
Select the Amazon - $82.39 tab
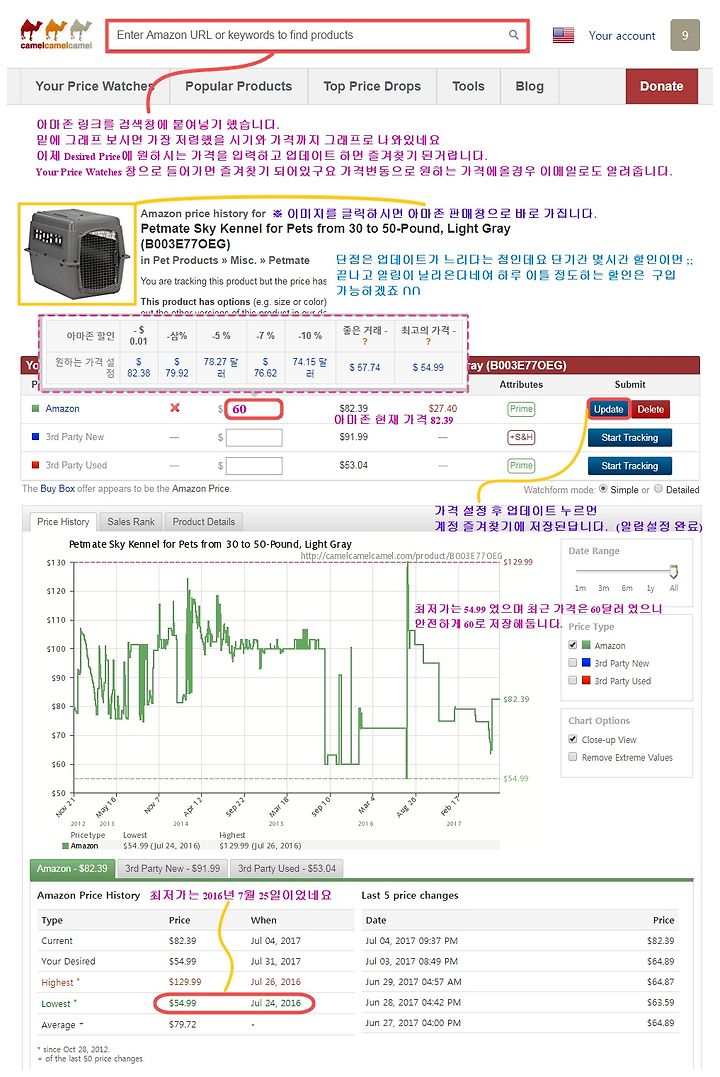pos(72,868)
